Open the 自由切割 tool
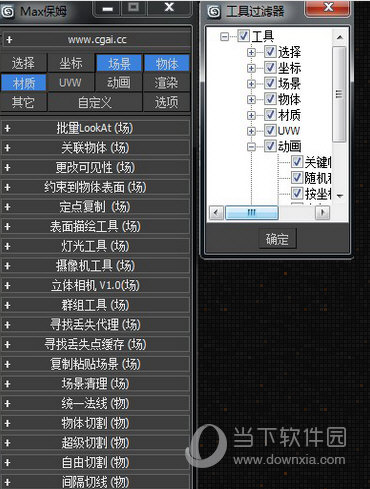Viewport: 370px width, 489px height. pyautogui.click(x=96, y=463)
